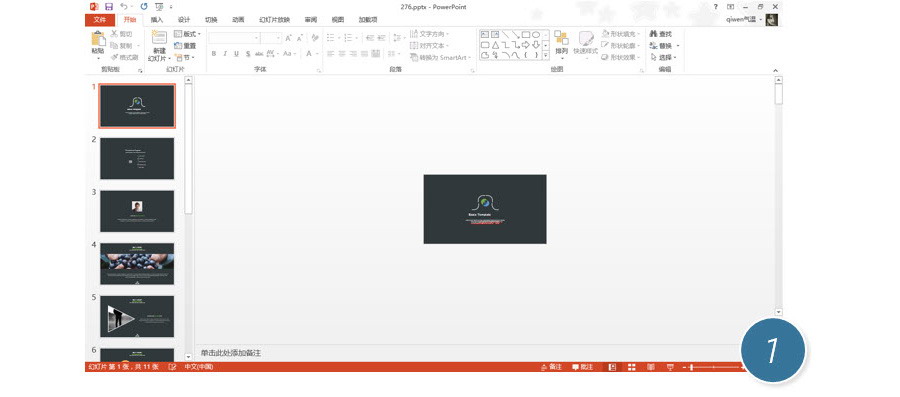Click the New Slide (新建幻灯片) icon
Screen dimensions: 900x397
tap(159, 38)
